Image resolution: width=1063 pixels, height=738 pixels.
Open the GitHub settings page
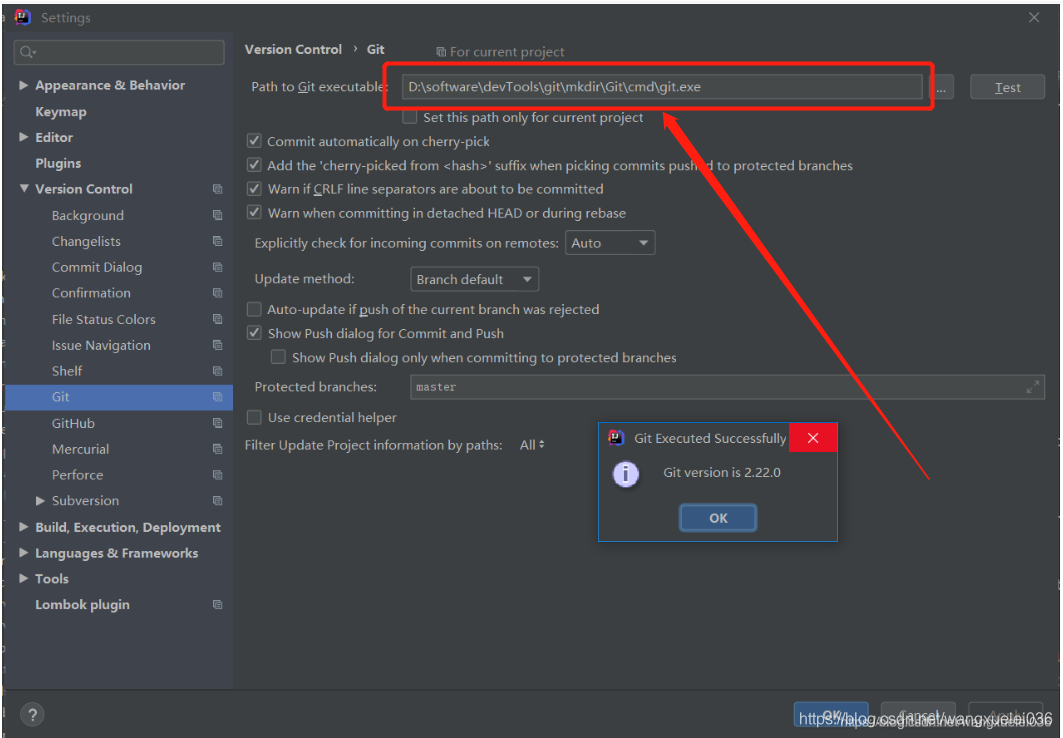(x=73, y=424)
